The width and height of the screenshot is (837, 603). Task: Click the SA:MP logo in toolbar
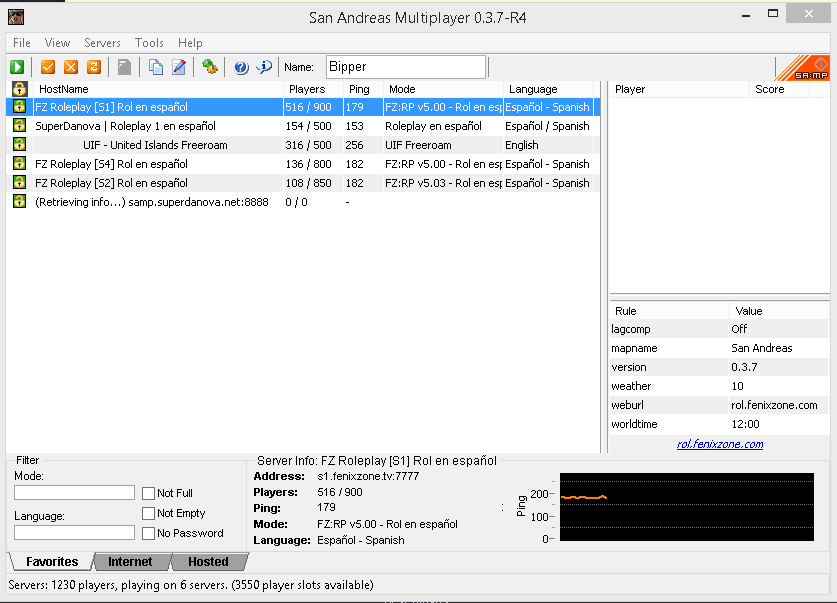[804, 68]
